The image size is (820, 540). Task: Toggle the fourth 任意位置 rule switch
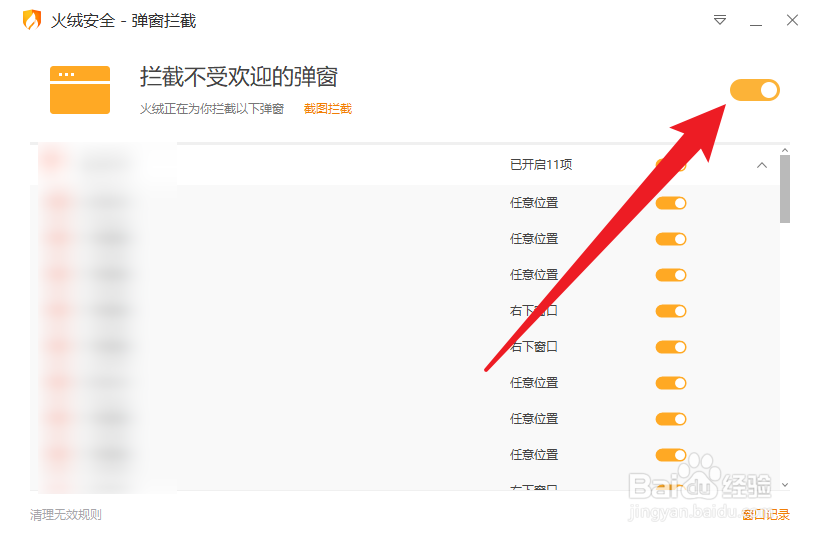coord(671,383)
